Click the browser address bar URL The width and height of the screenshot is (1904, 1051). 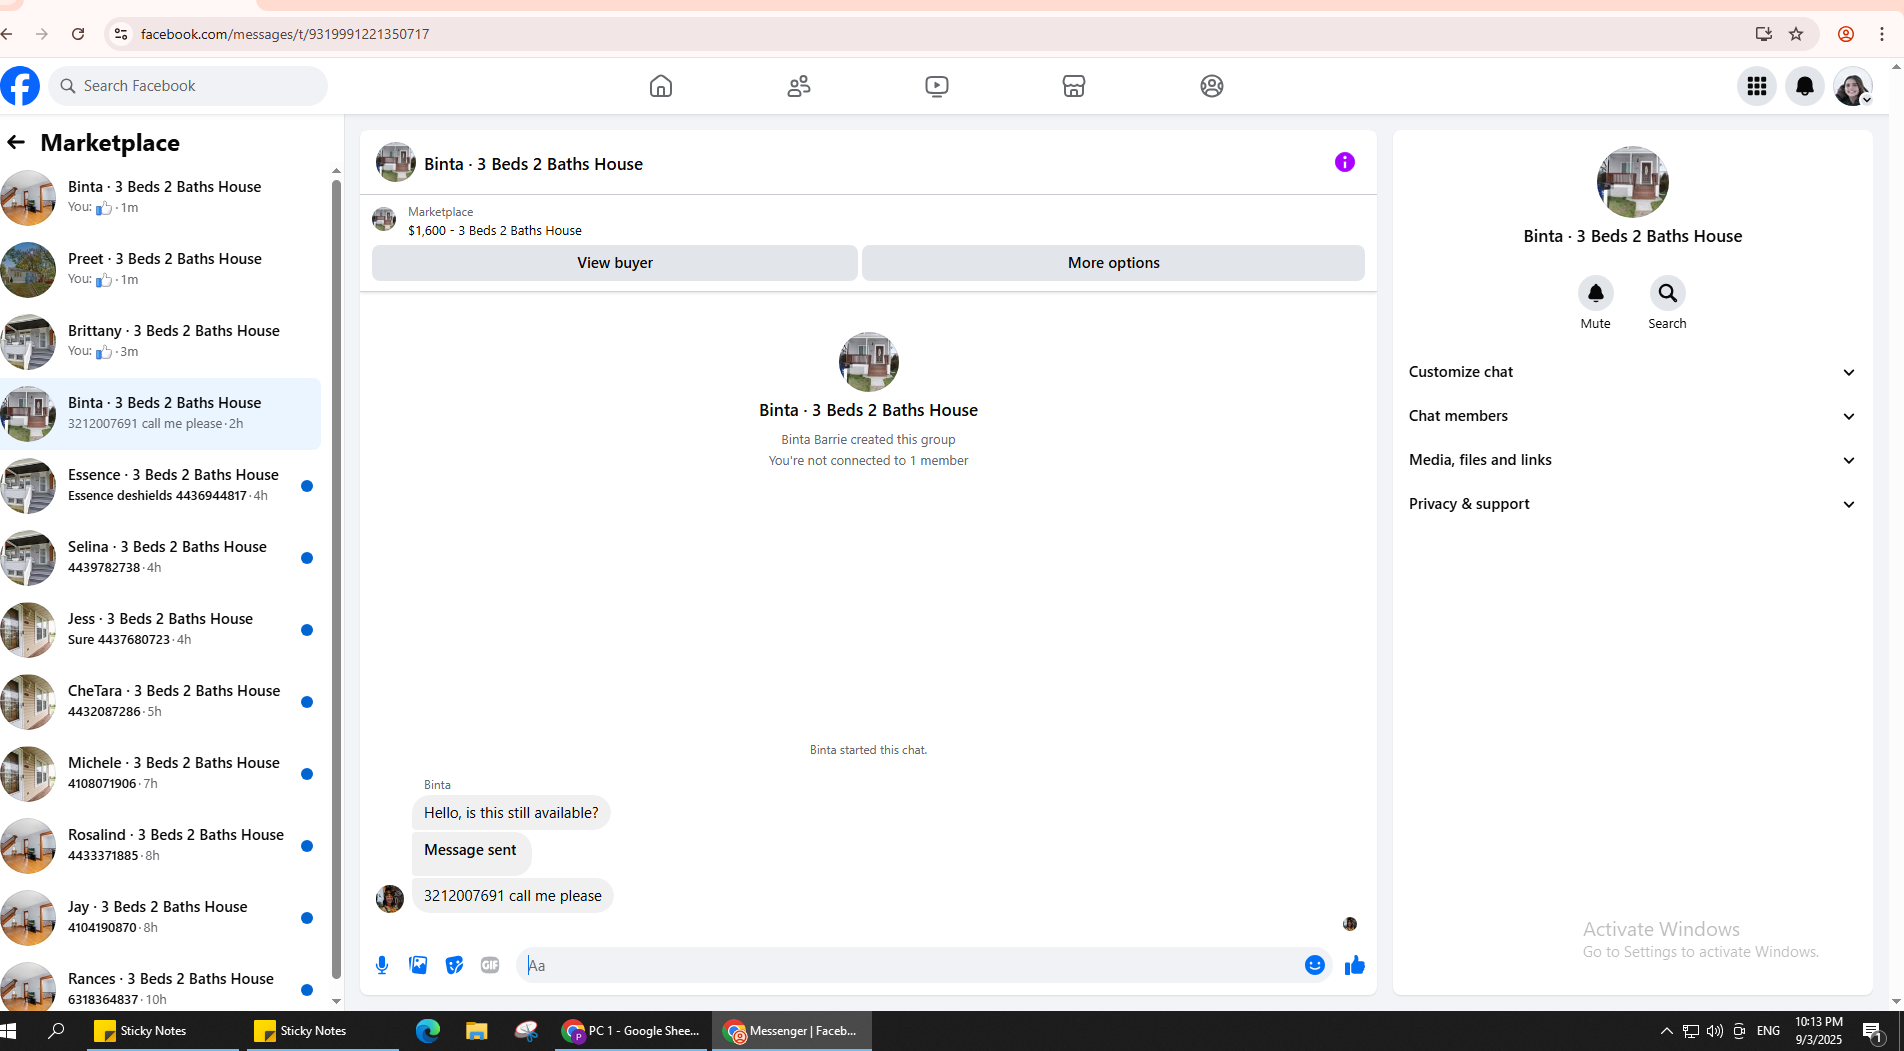[x=285, y=34]
